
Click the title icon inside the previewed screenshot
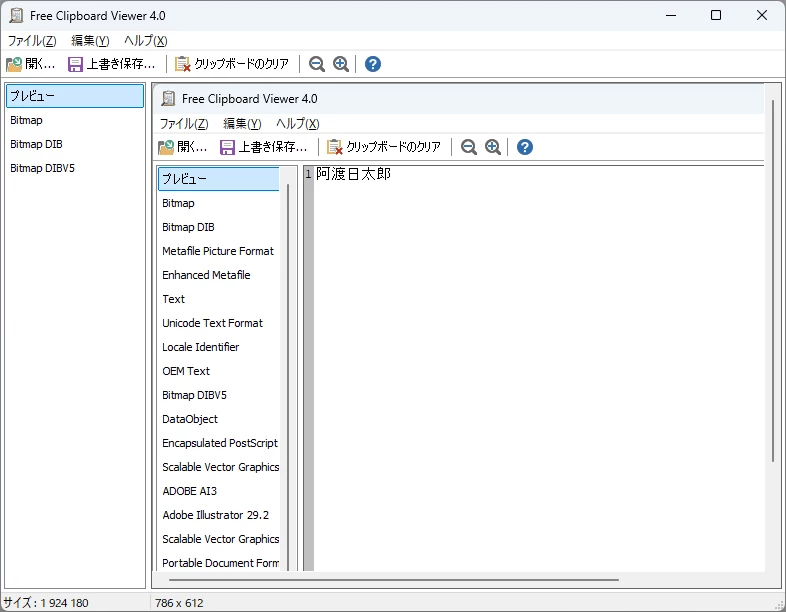pos(168,99)
